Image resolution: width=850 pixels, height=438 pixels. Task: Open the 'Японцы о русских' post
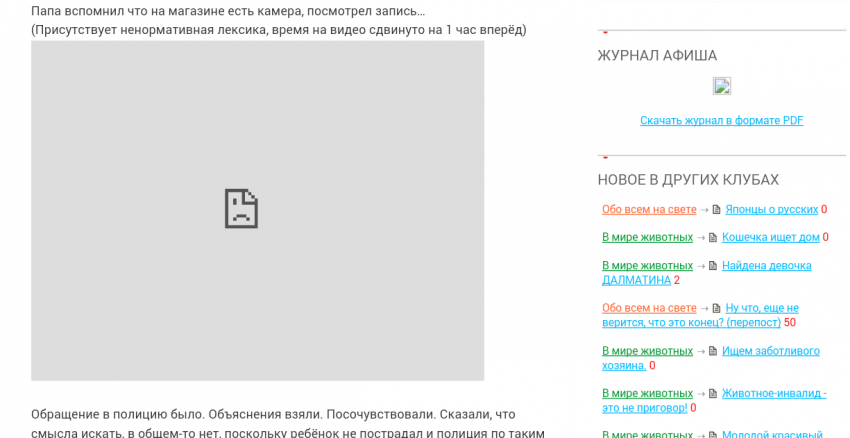tap(771, 210)
